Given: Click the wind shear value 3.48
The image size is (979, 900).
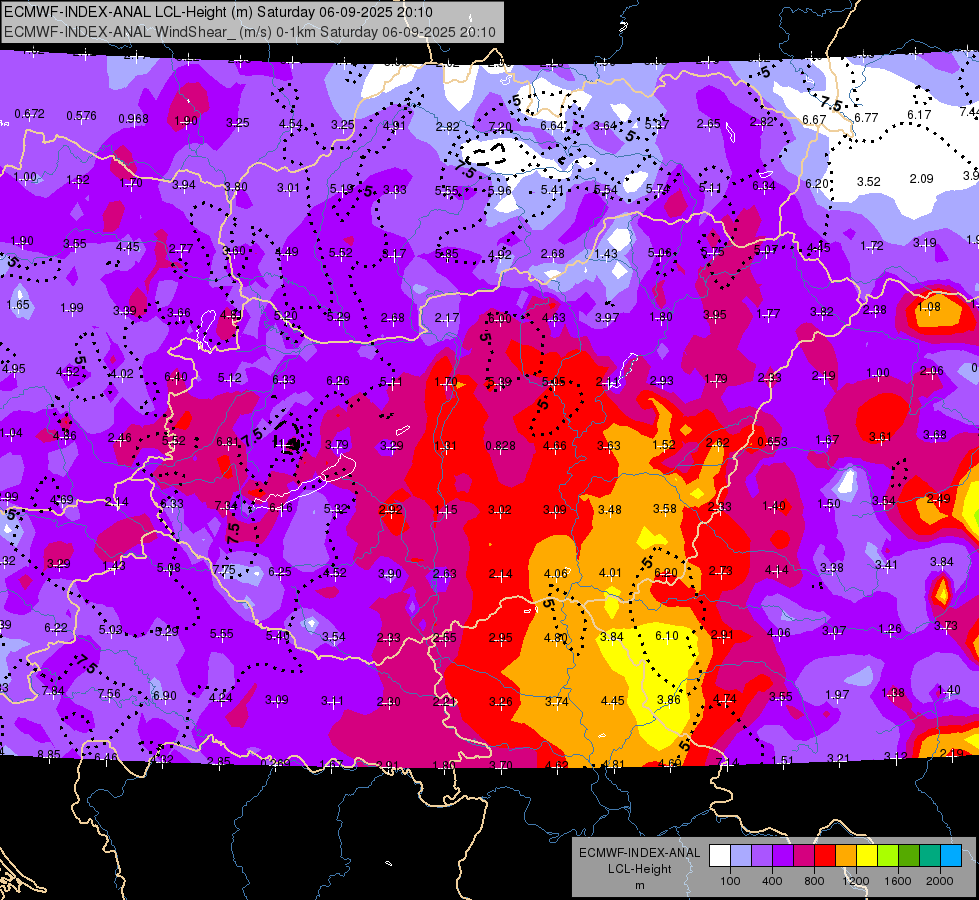Looking at the screenshot, I should (x=609, y=510).
